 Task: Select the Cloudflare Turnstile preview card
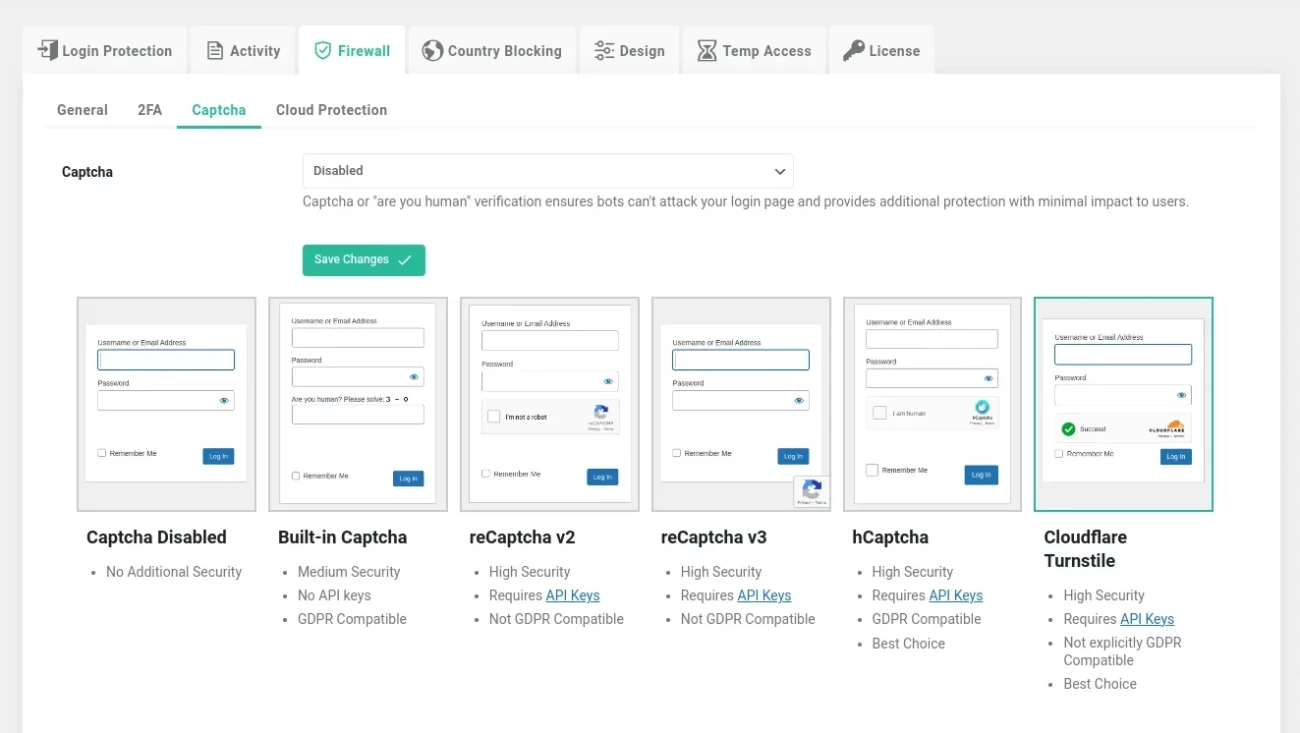1122,400
